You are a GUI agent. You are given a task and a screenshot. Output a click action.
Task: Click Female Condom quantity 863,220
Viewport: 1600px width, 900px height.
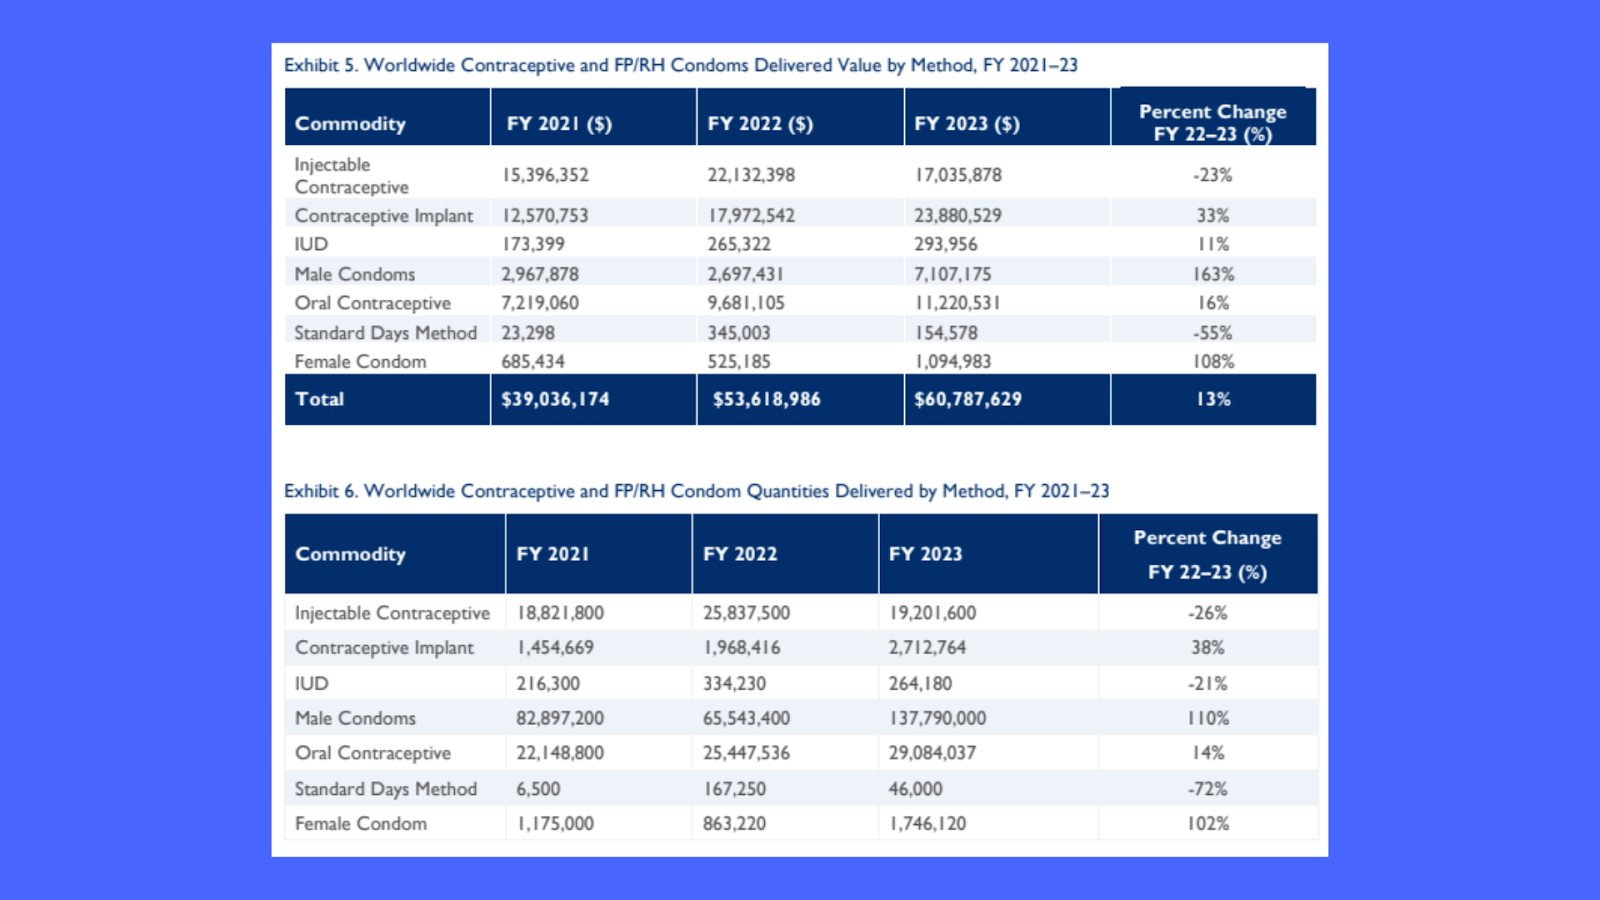[x=734, y=824]
